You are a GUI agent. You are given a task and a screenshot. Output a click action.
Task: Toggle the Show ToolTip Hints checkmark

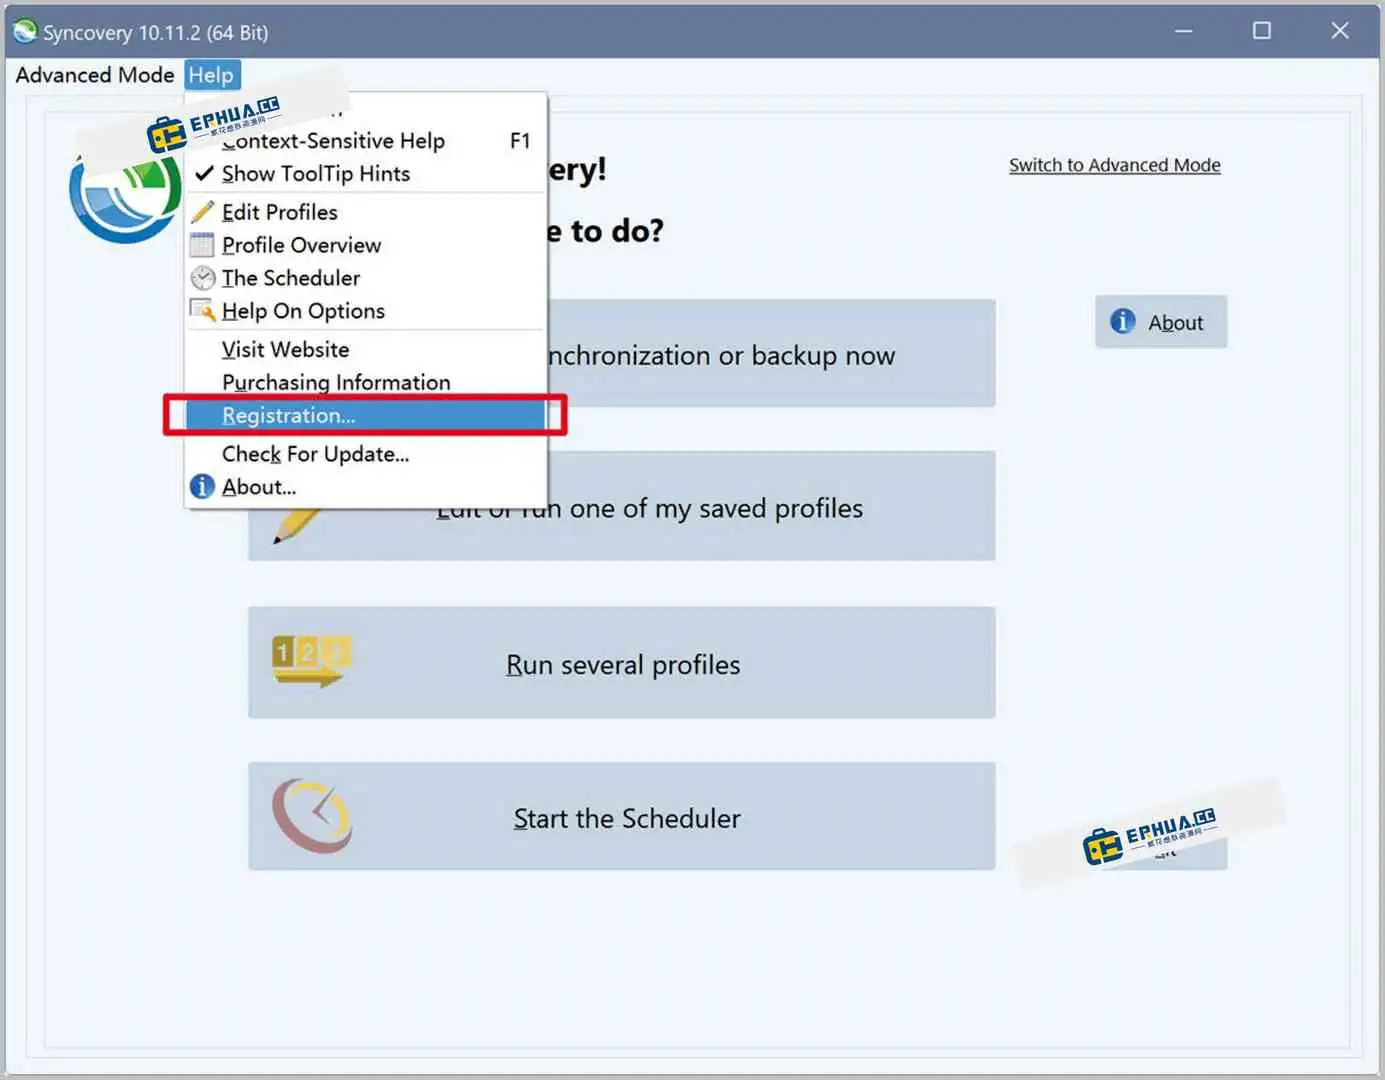[204, 174]
